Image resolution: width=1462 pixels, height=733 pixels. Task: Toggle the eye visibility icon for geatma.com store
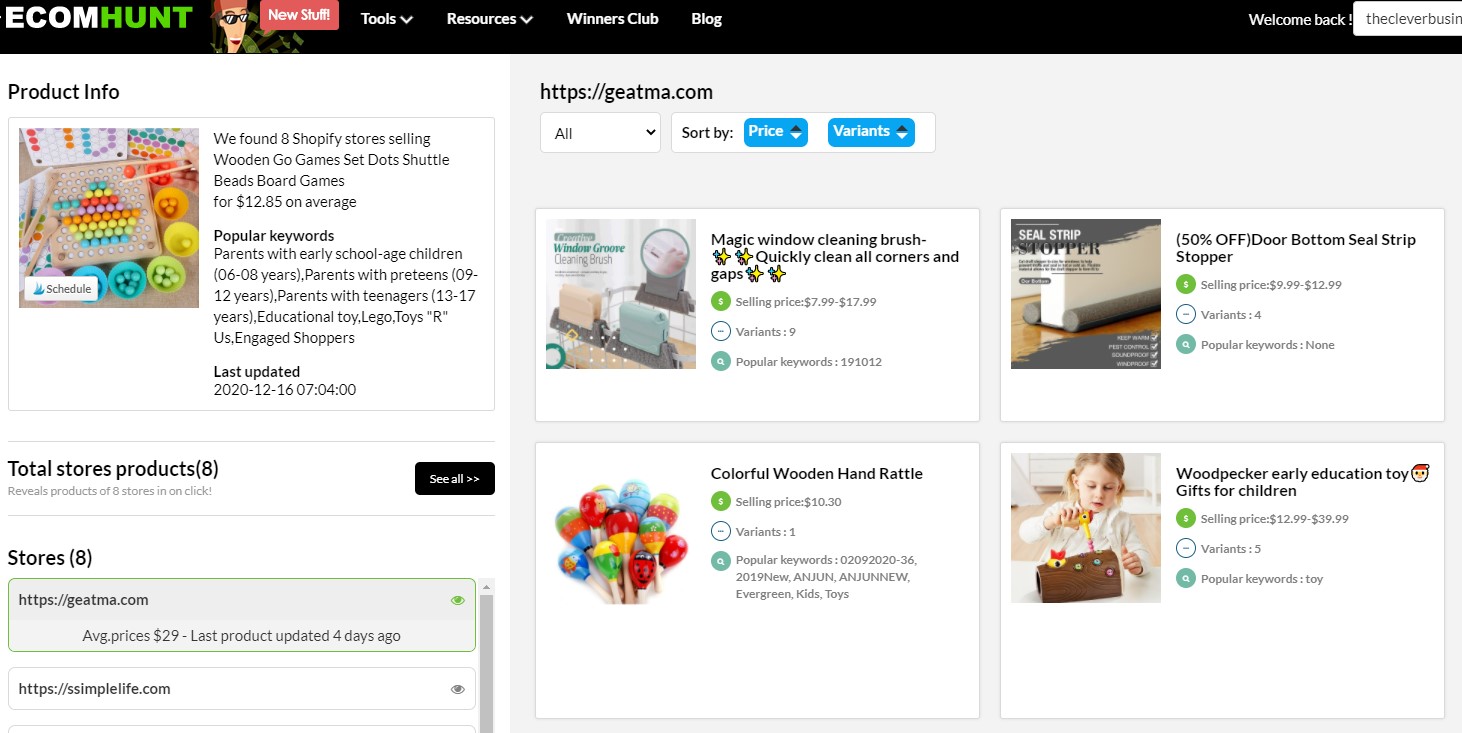pyautogui.click(x=458, y=599)
